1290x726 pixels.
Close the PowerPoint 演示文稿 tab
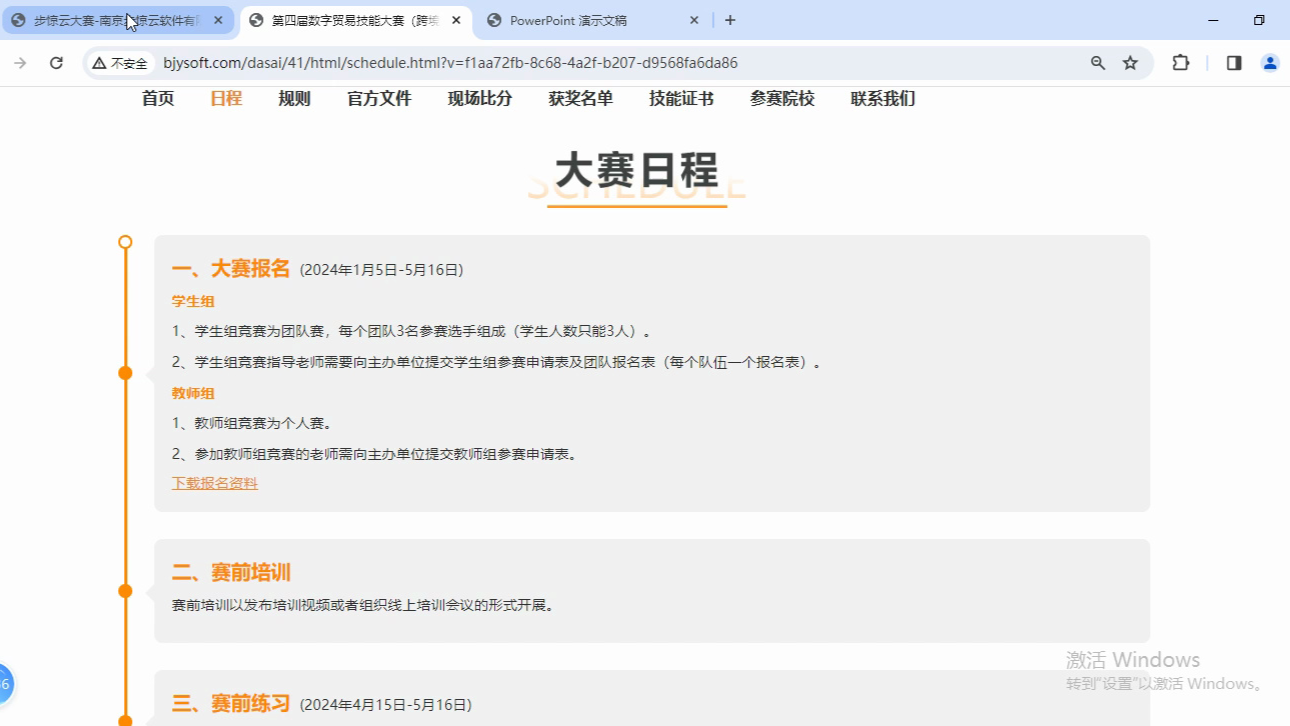coord(695,20)
